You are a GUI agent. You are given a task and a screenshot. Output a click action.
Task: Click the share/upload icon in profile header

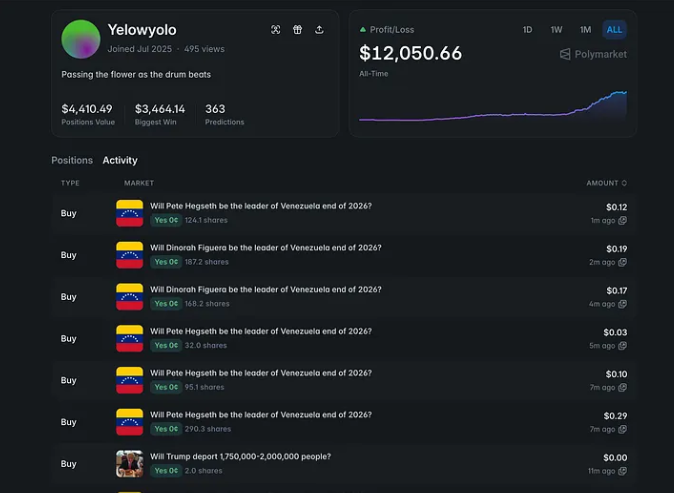click(319, 30)
